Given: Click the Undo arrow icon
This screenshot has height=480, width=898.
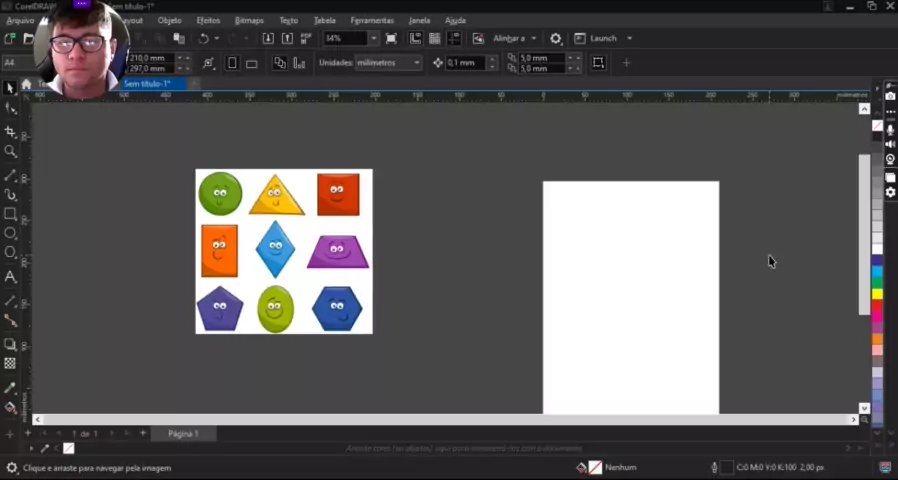Looking at the screenshot, I should point(203,39).
